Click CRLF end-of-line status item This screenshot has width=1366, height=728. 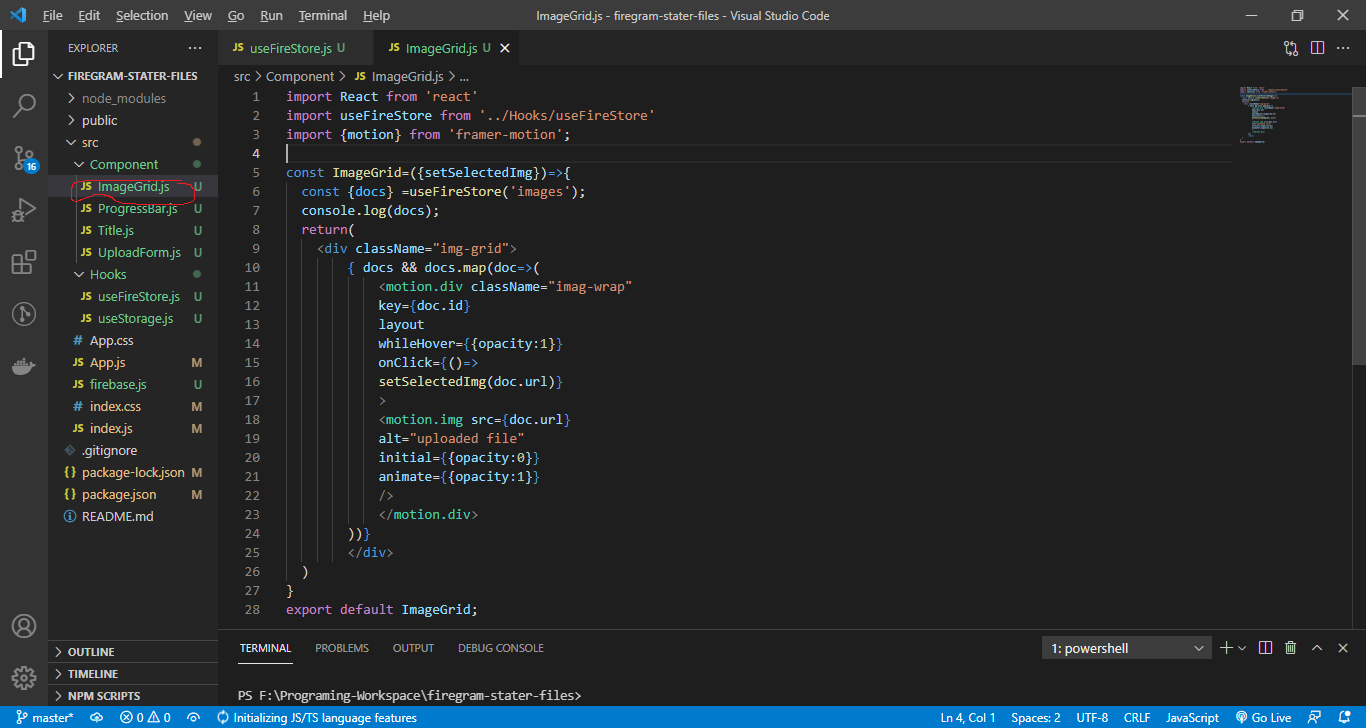click(1137, 718)
